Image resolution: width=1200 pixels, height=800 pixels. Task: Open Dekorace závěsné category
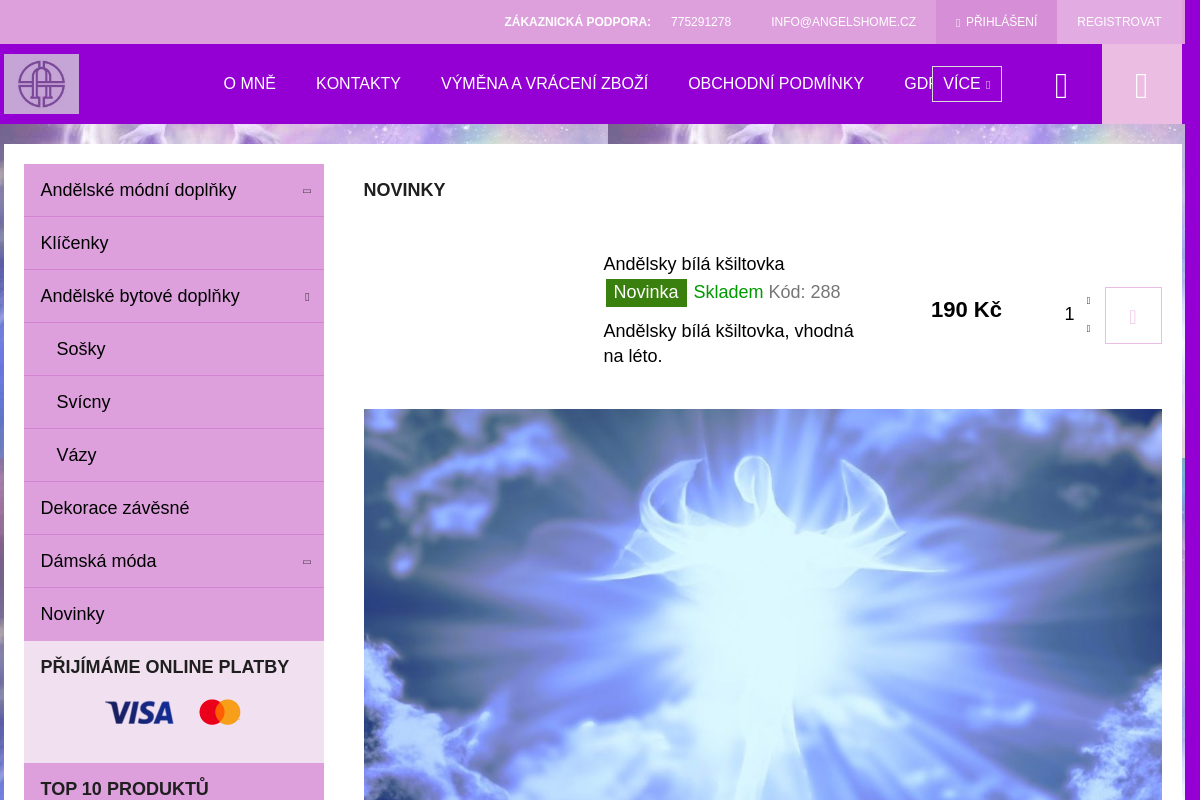pyautogui.click(x=174, y=508)
